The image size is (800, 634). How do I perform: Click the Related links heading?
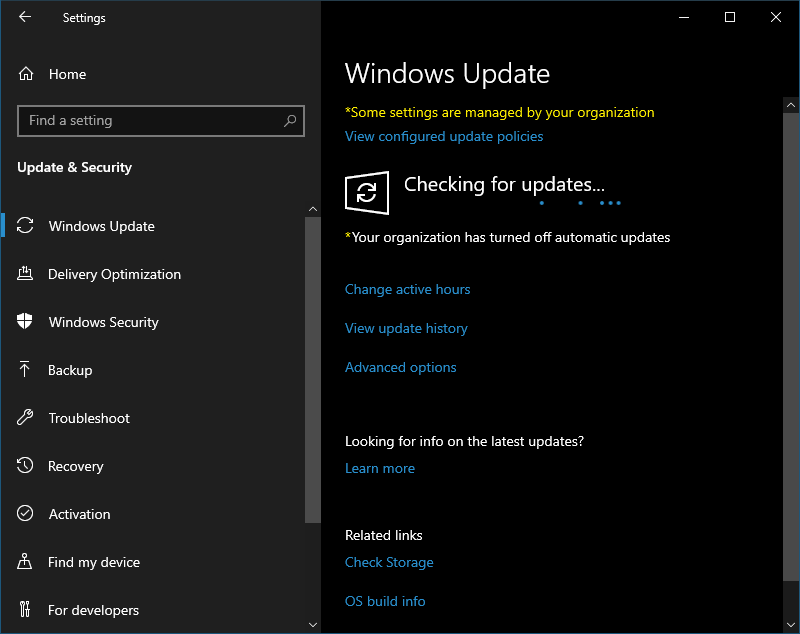coord(384,535)
